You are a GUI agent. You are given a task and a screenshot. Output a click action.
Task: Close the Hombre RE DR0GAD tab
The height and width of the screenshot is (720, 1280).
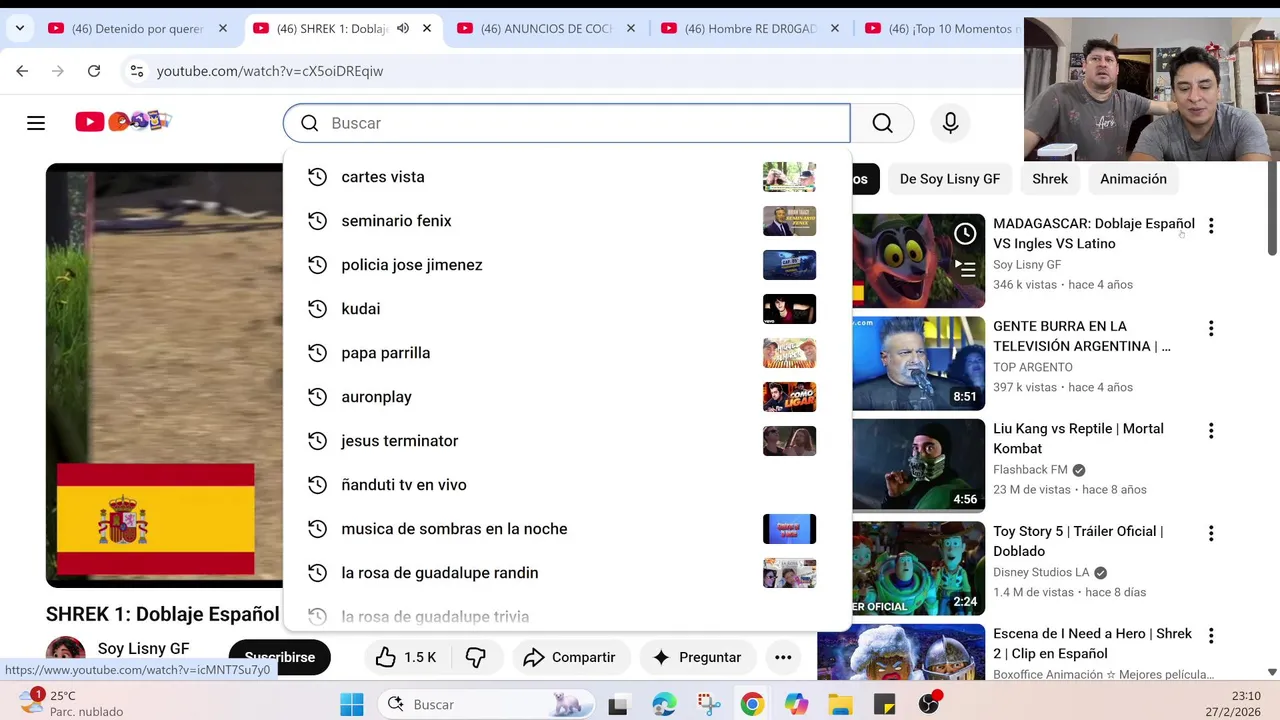click(835, 29)
